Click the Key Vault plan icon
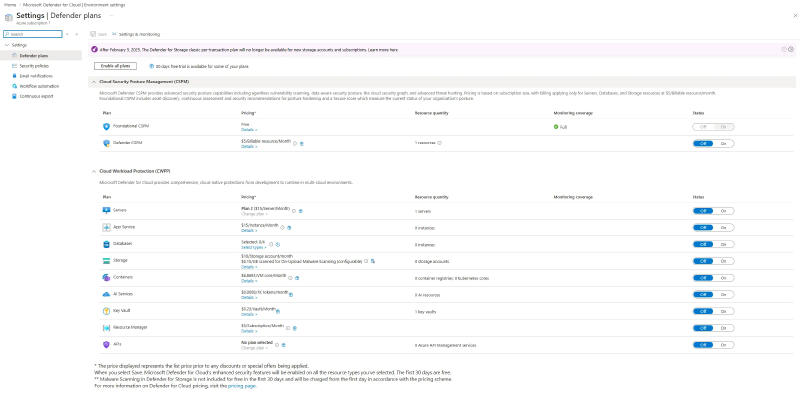The height and width of the screenshot is (396, 800). pyautogui.click(x=106, y=311)
